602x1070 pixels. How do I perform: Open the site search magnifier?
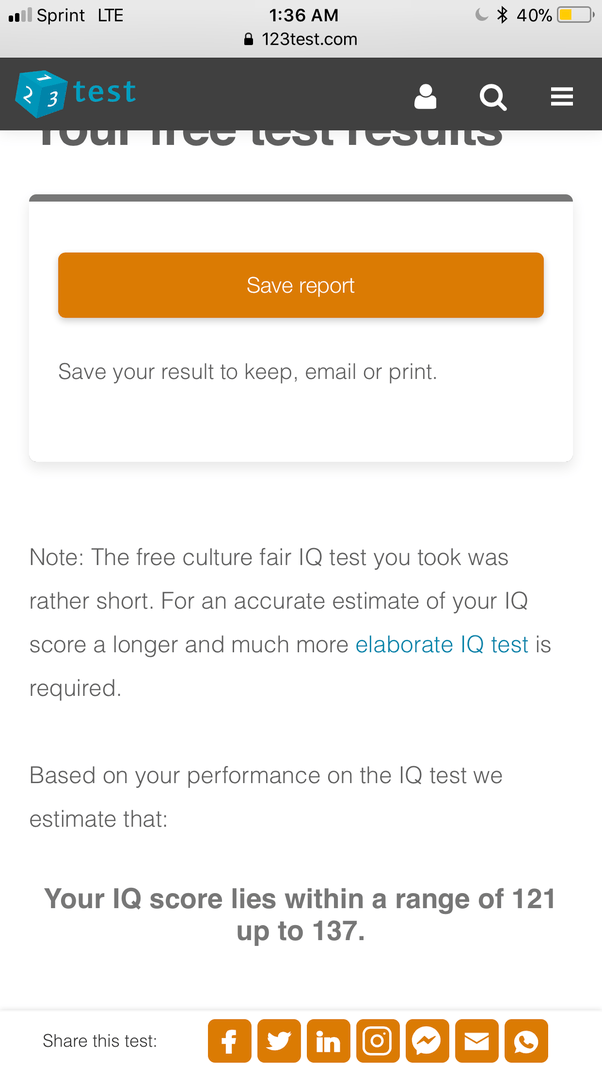(493, 97)
